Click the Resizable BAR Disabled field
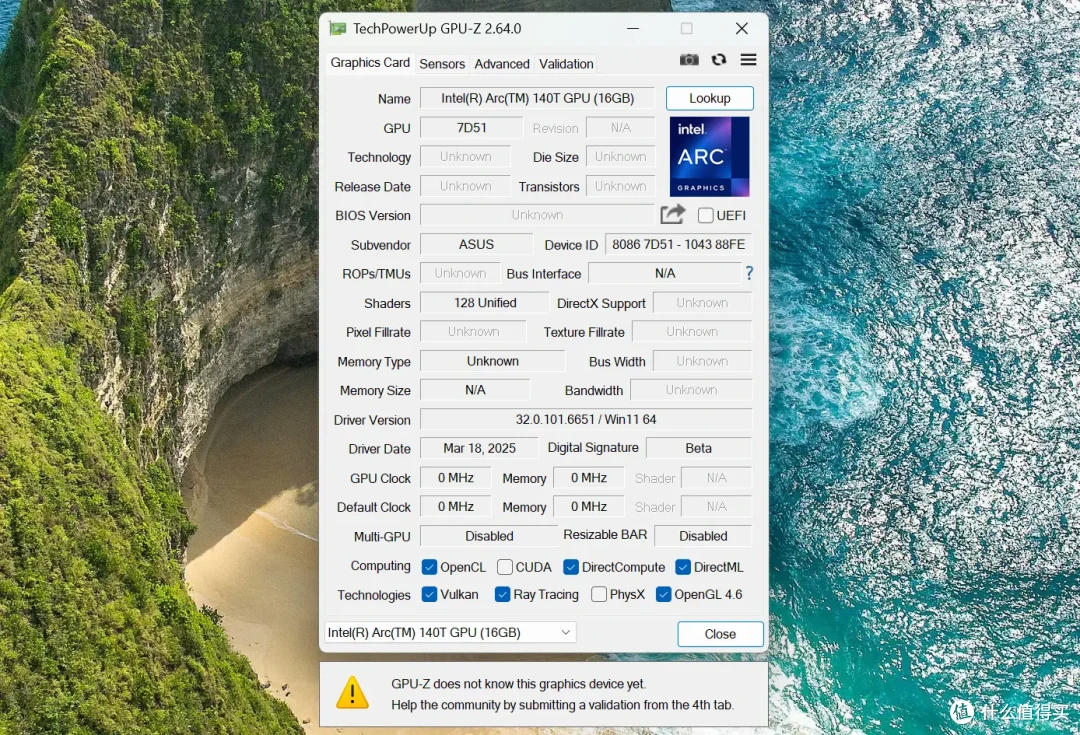 (x=703, y=535)
